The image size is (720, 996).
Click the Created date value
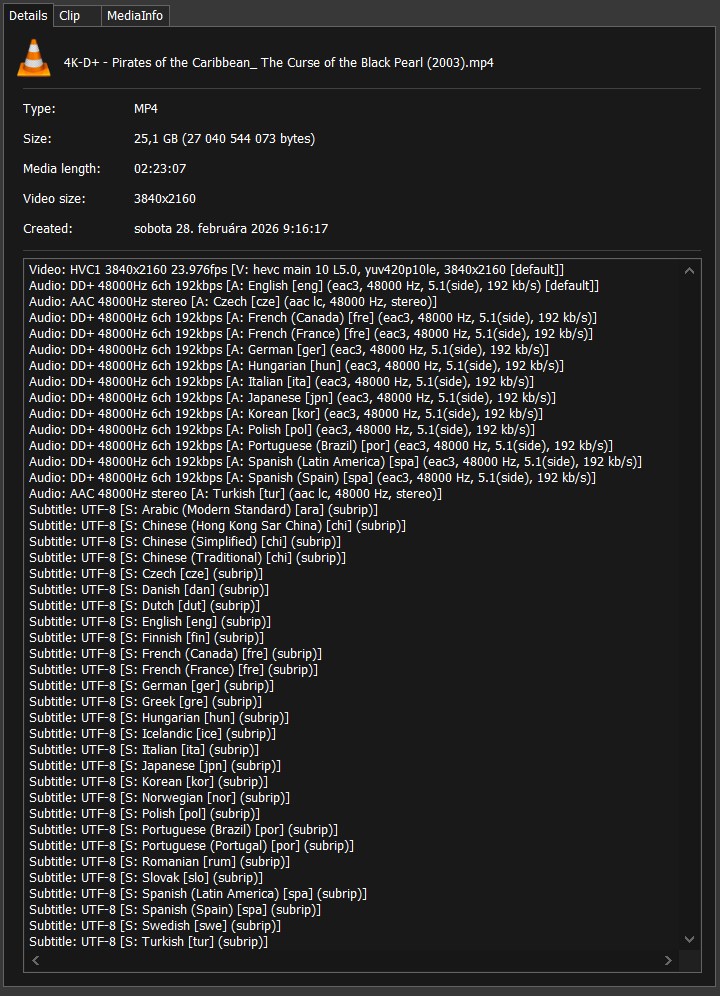(230, 229)
